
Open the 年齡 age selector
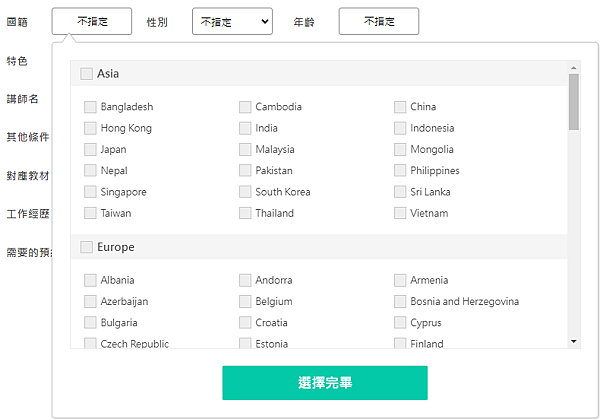coord(378,21)
